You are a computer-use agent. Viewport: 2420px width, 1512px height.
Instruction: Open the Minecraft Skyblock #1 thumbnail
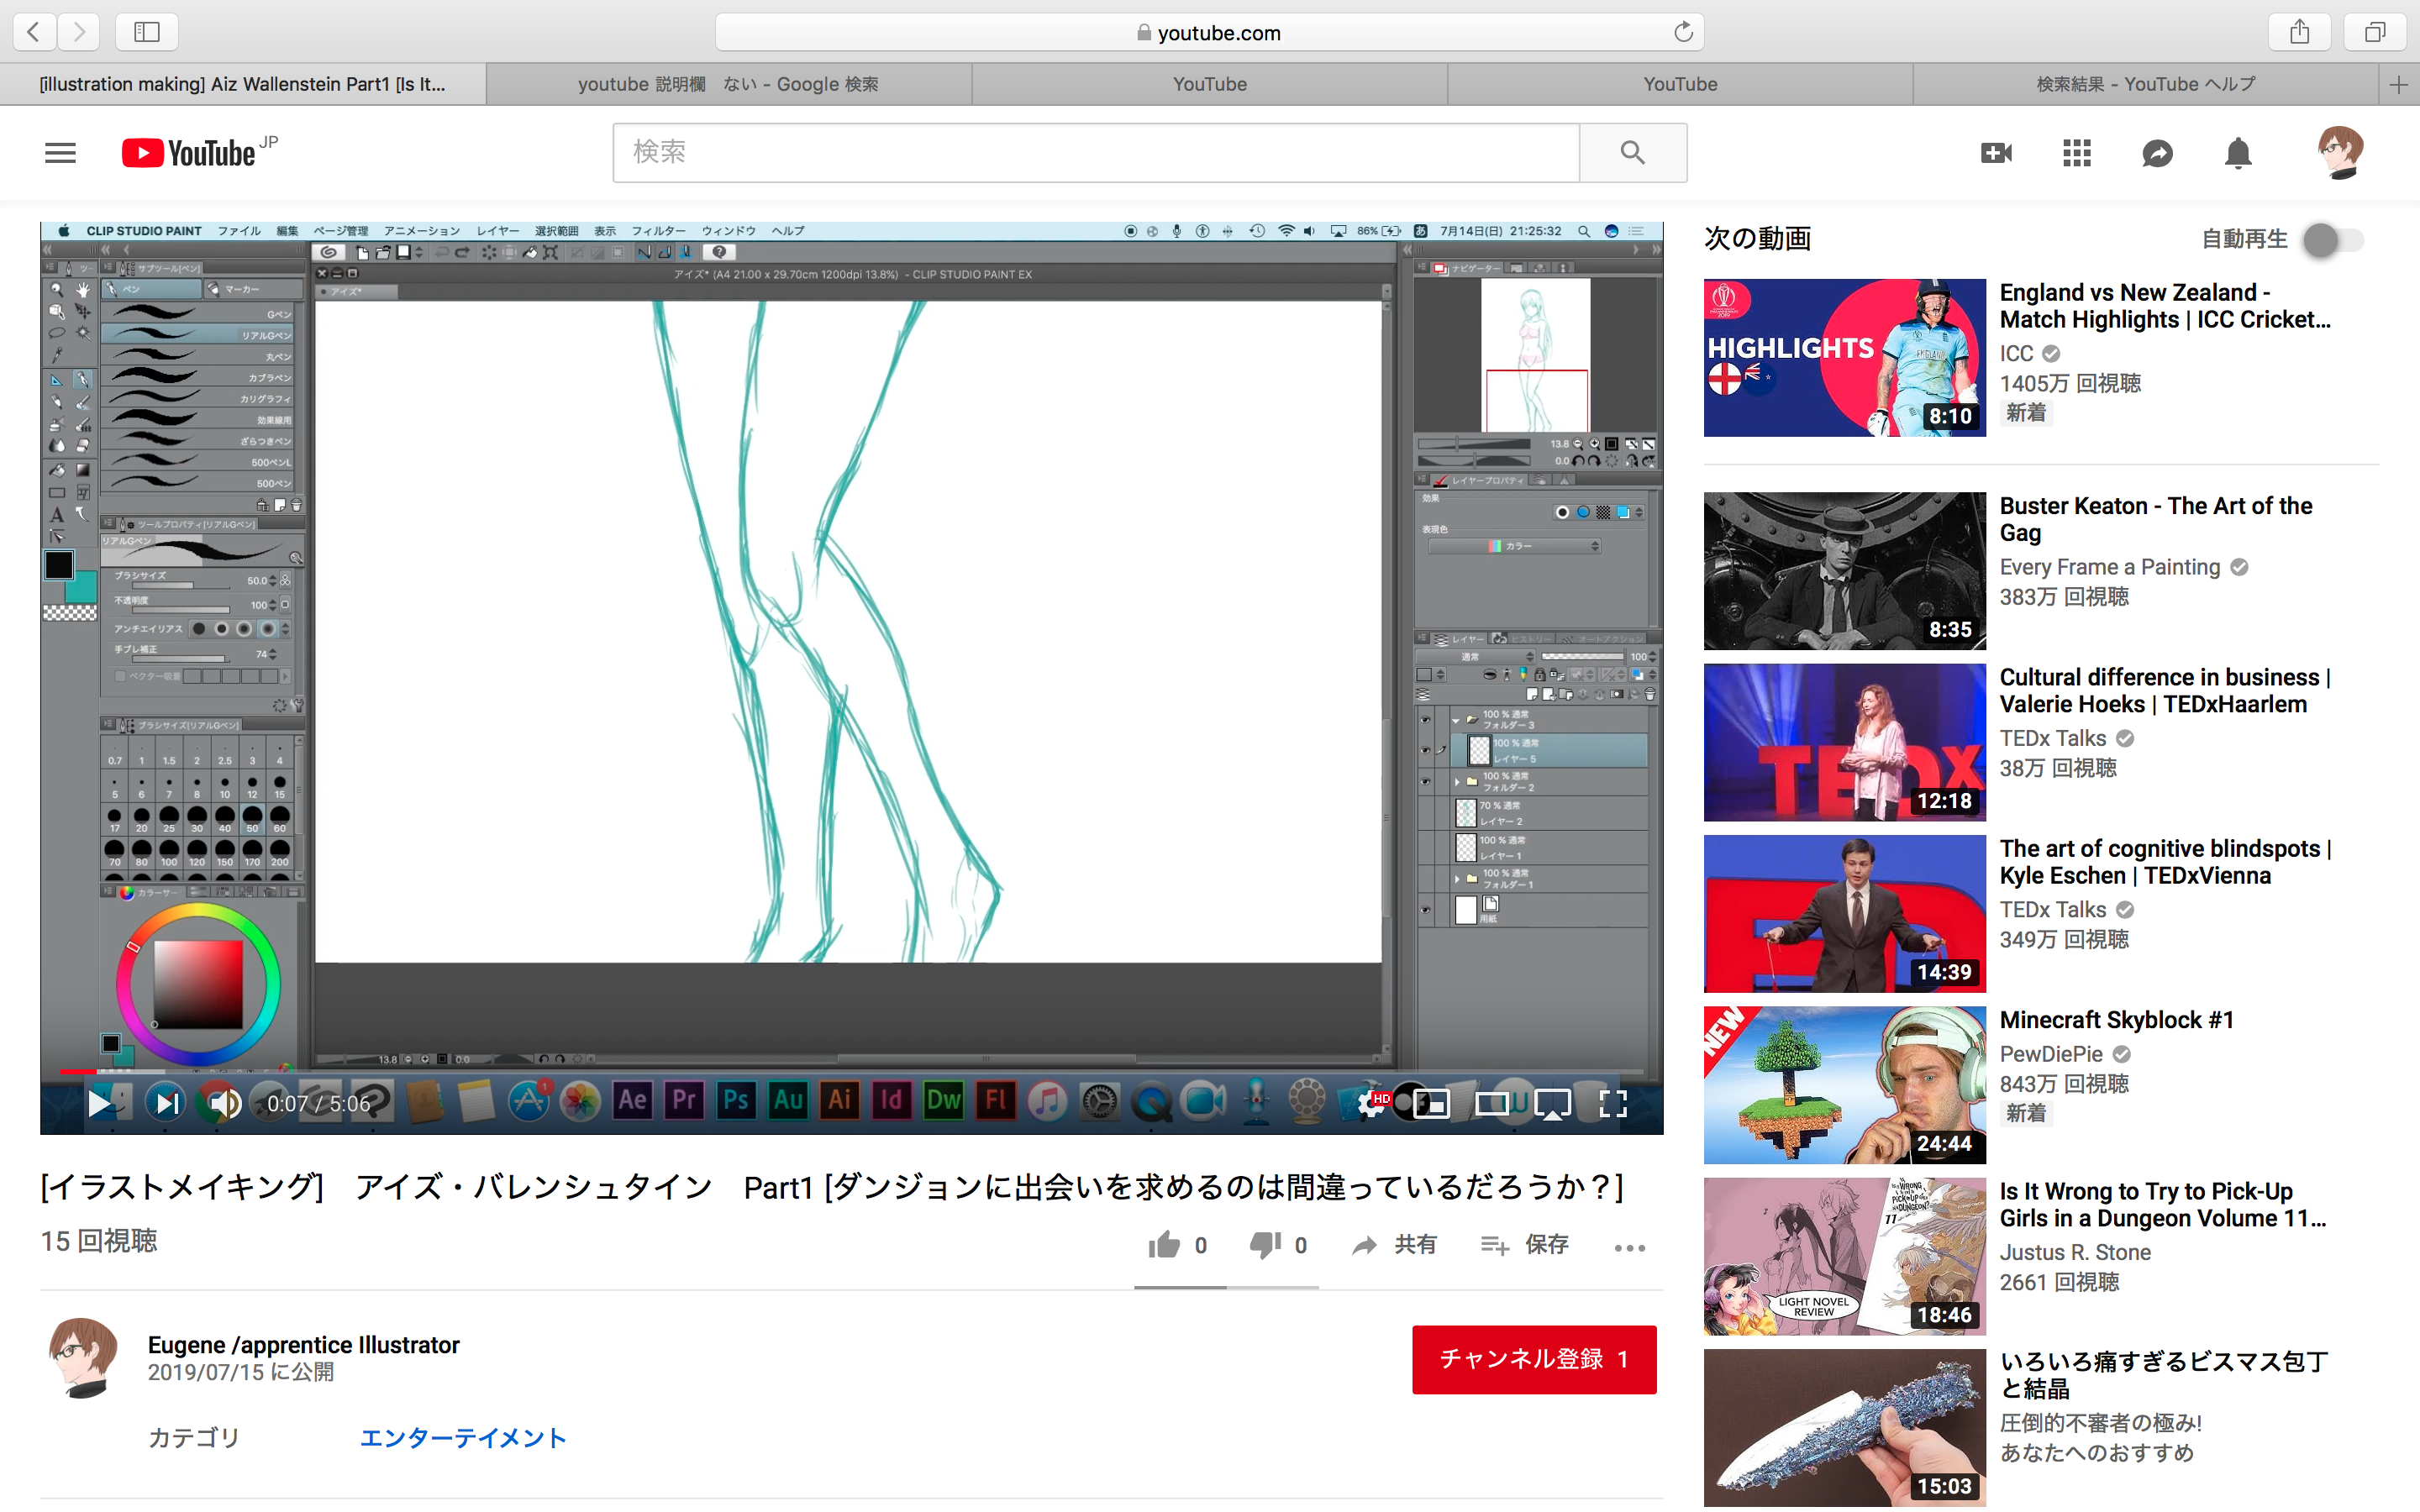point(1844,1085)
